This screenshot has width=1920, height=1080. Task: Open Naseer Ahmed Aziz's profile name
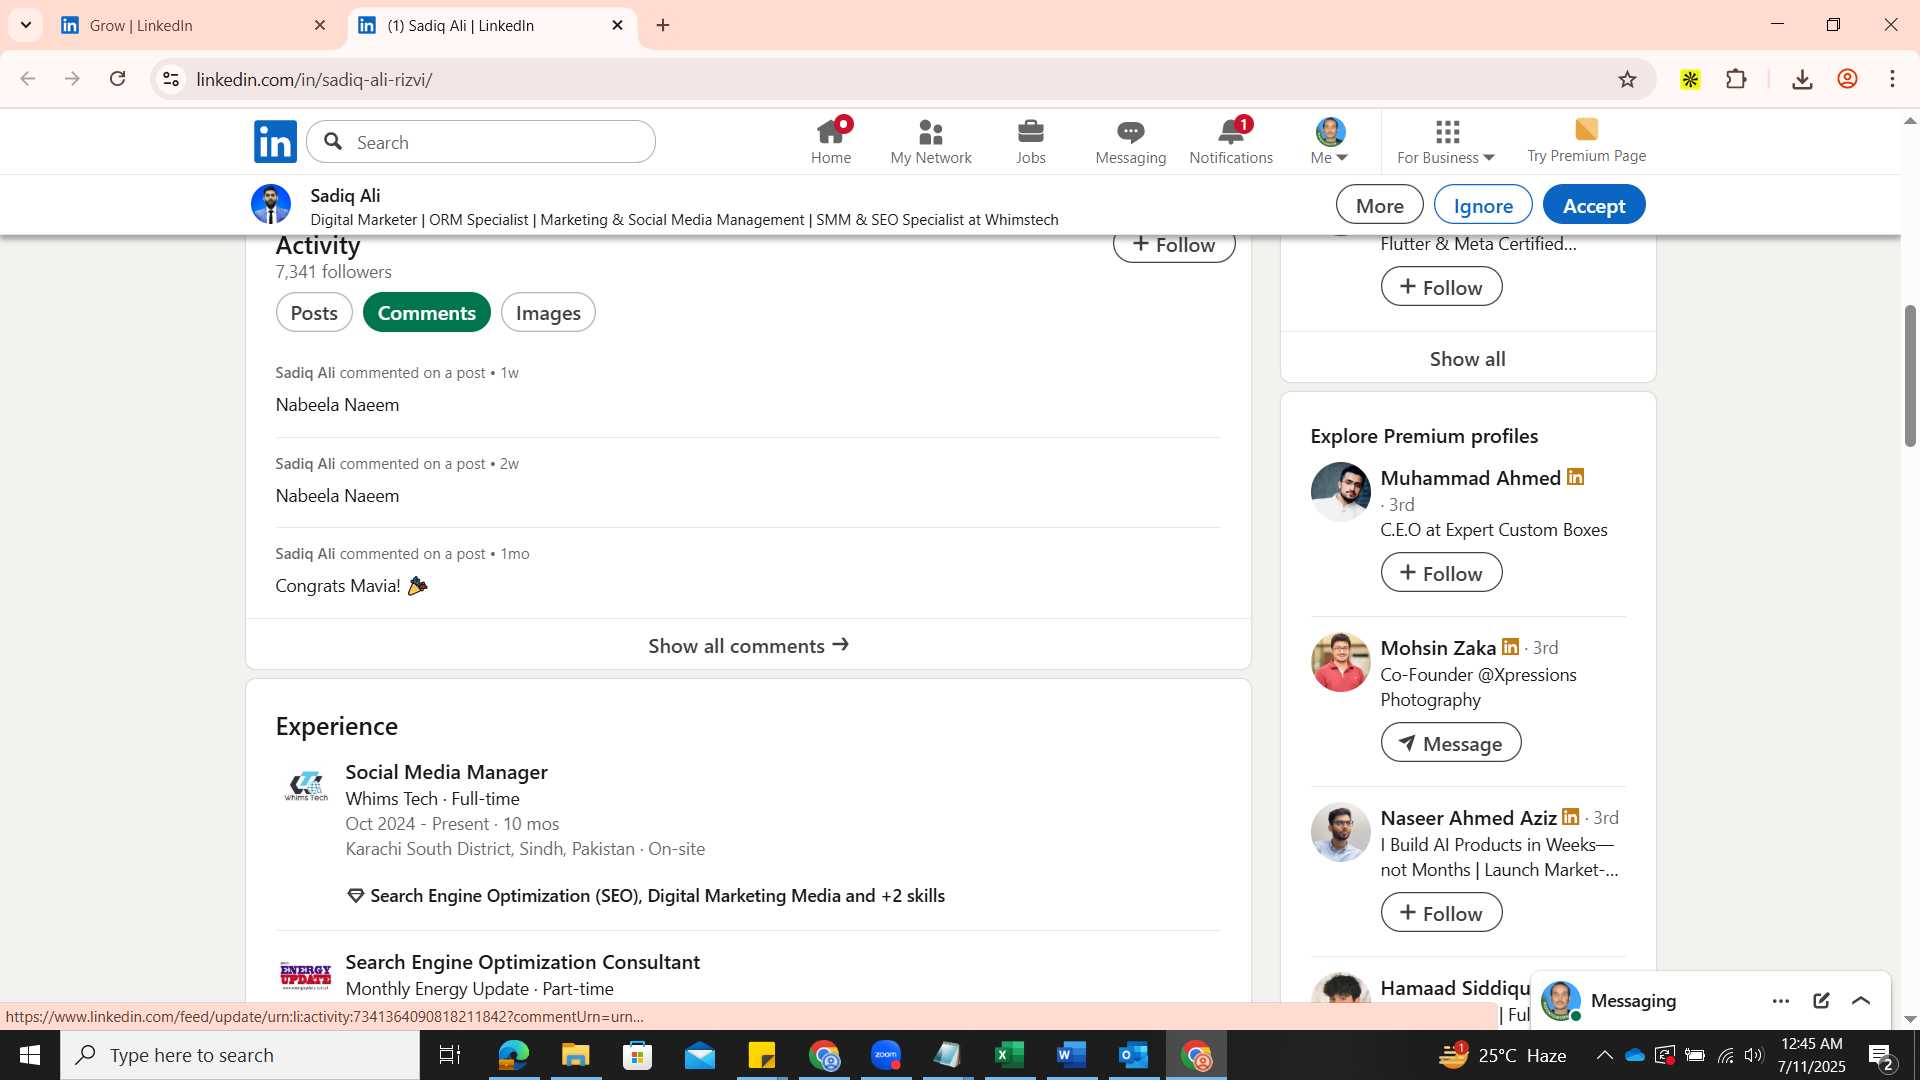coord(1468,818)
